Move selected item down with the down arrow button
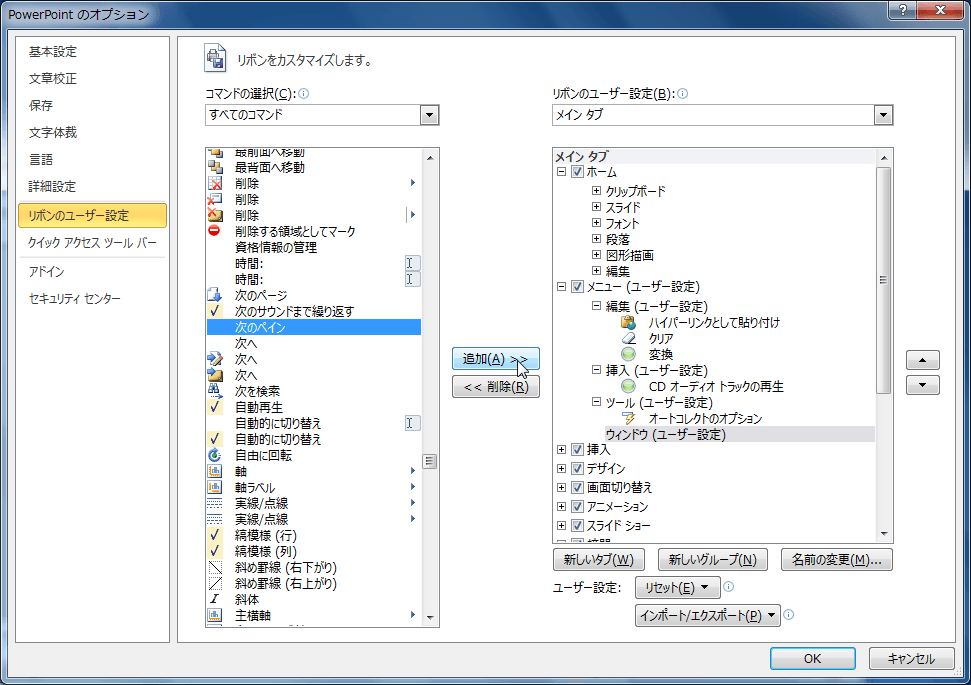971x685 pixels. point(923,385)
